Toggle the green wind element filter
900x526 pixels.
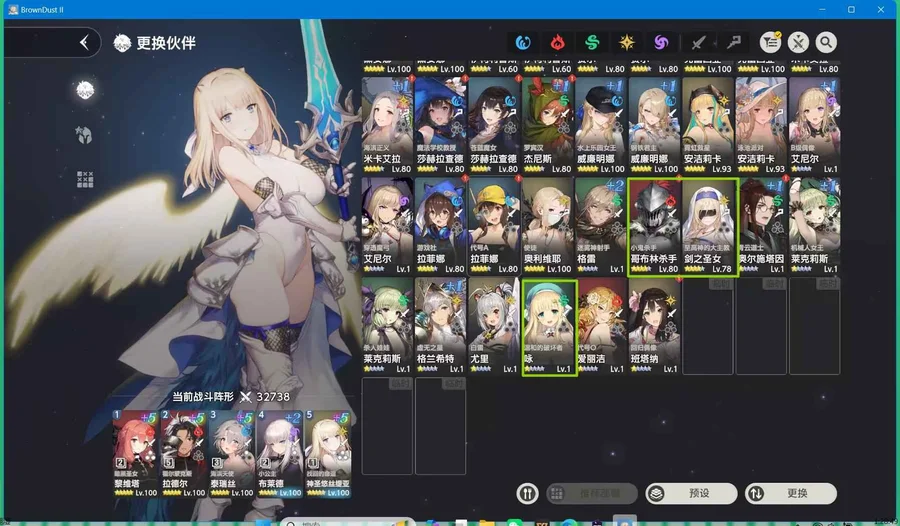click(591, 42)
